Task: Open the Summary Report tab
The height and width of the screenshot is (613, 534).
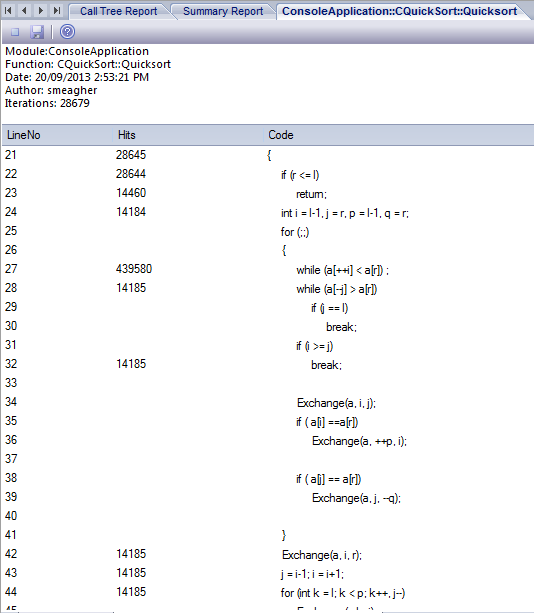Action: pos(223,11)
